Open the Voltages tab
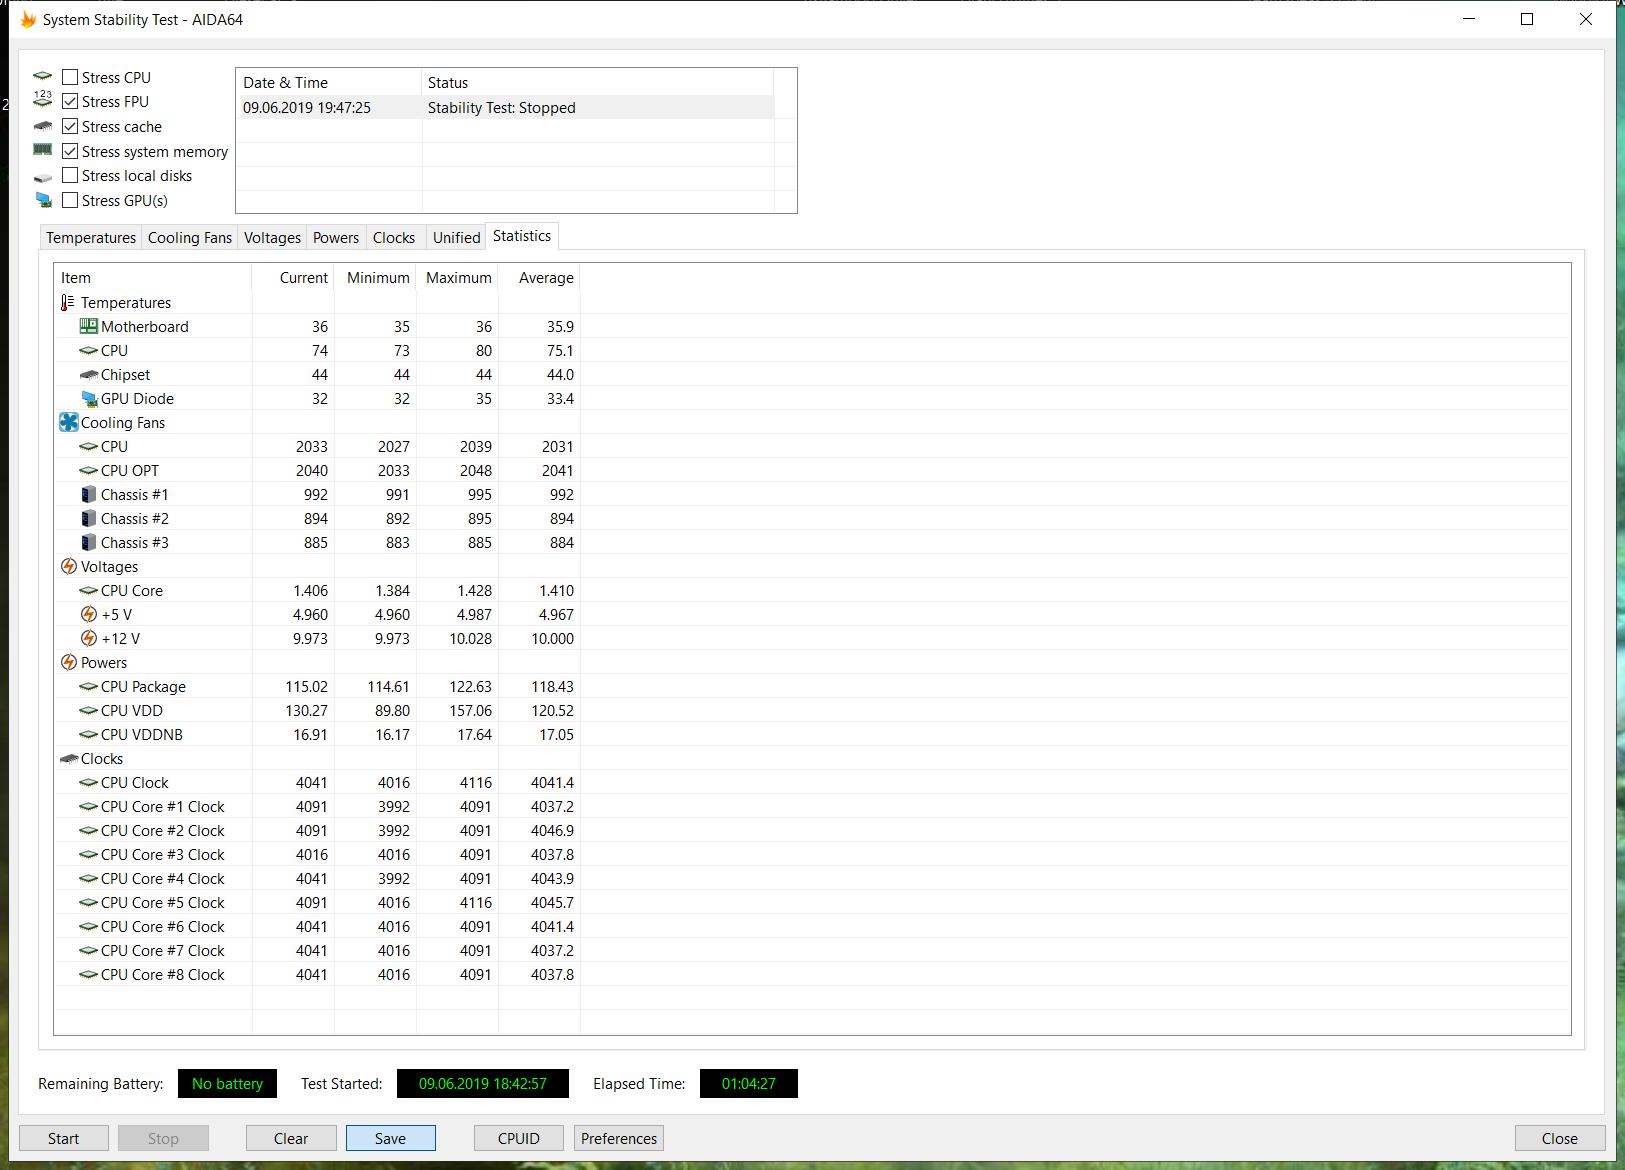 coord(272,237)
